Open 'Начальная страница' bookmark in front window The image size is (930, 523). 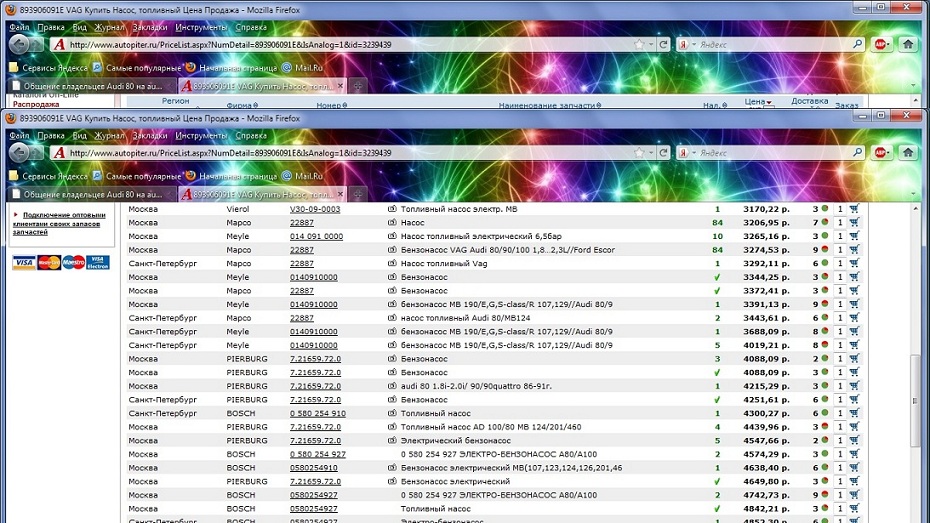231,176
